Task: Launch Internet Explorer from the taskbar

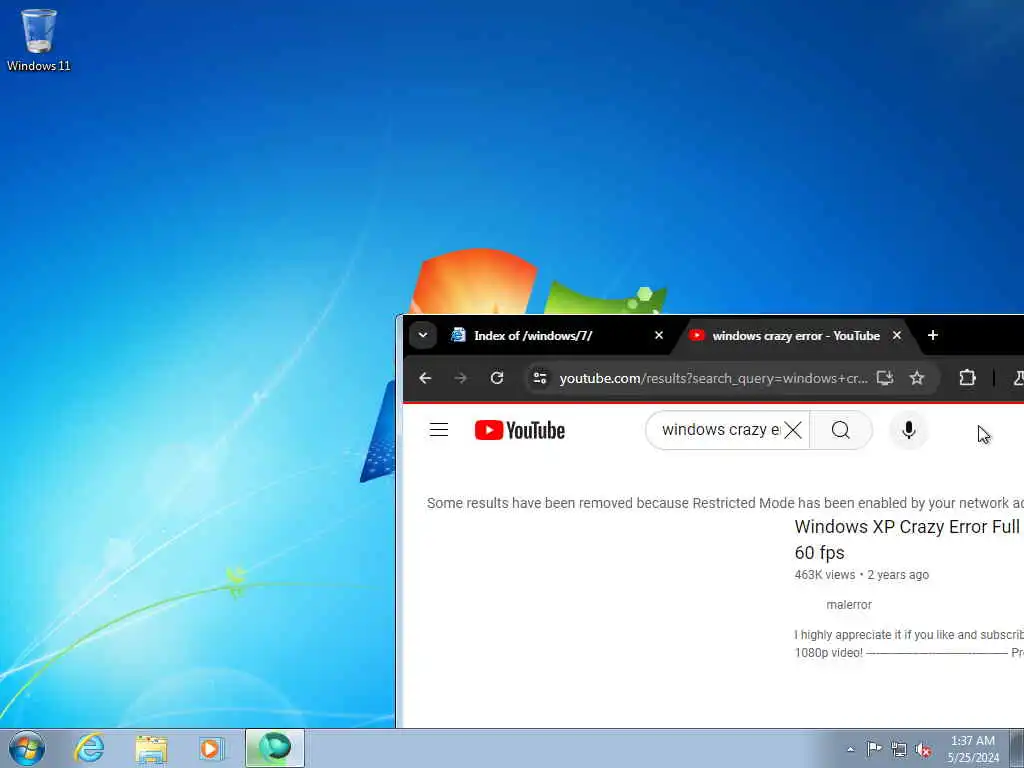Action: pyautogui.click(x=89, y=748)
